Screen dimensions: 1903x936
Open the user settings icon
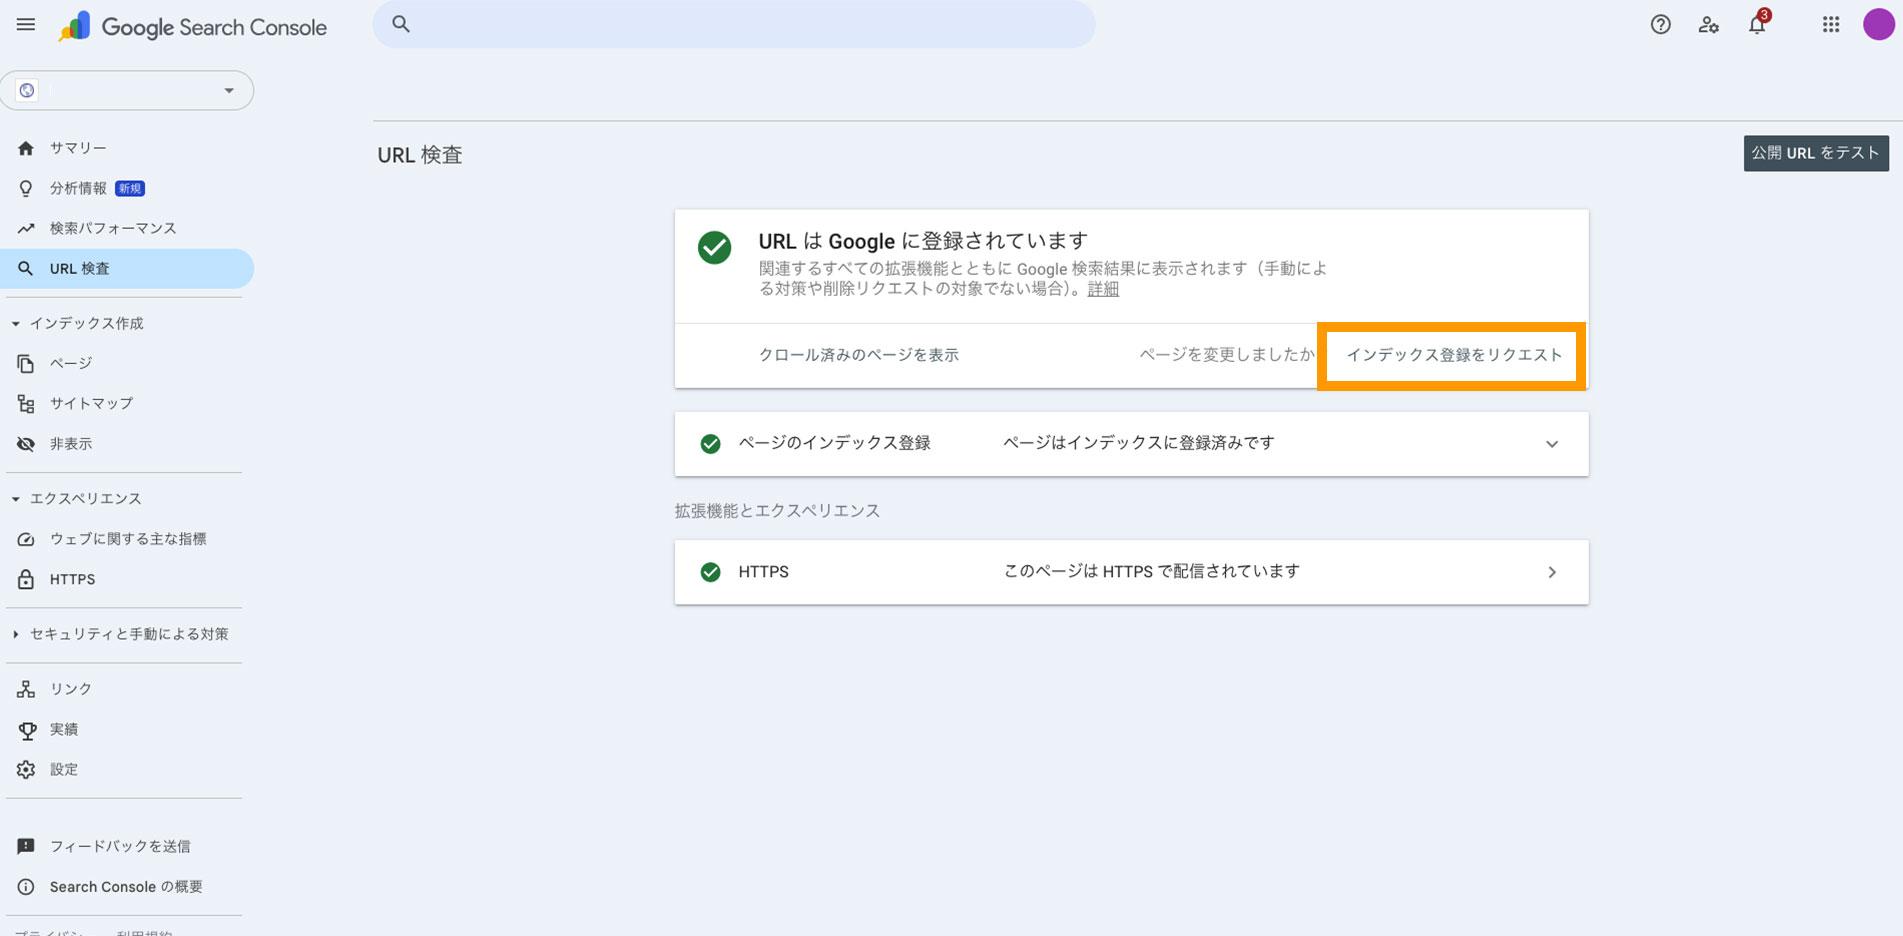1708,25
